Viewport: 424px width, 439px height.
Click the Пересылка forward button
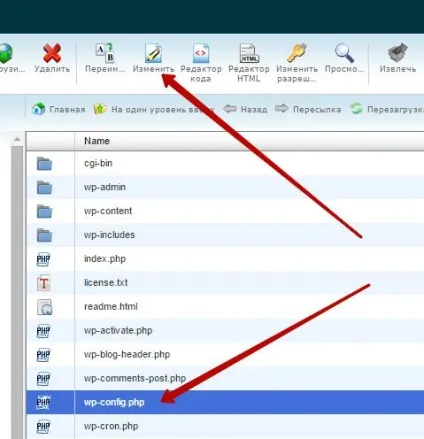308,109
